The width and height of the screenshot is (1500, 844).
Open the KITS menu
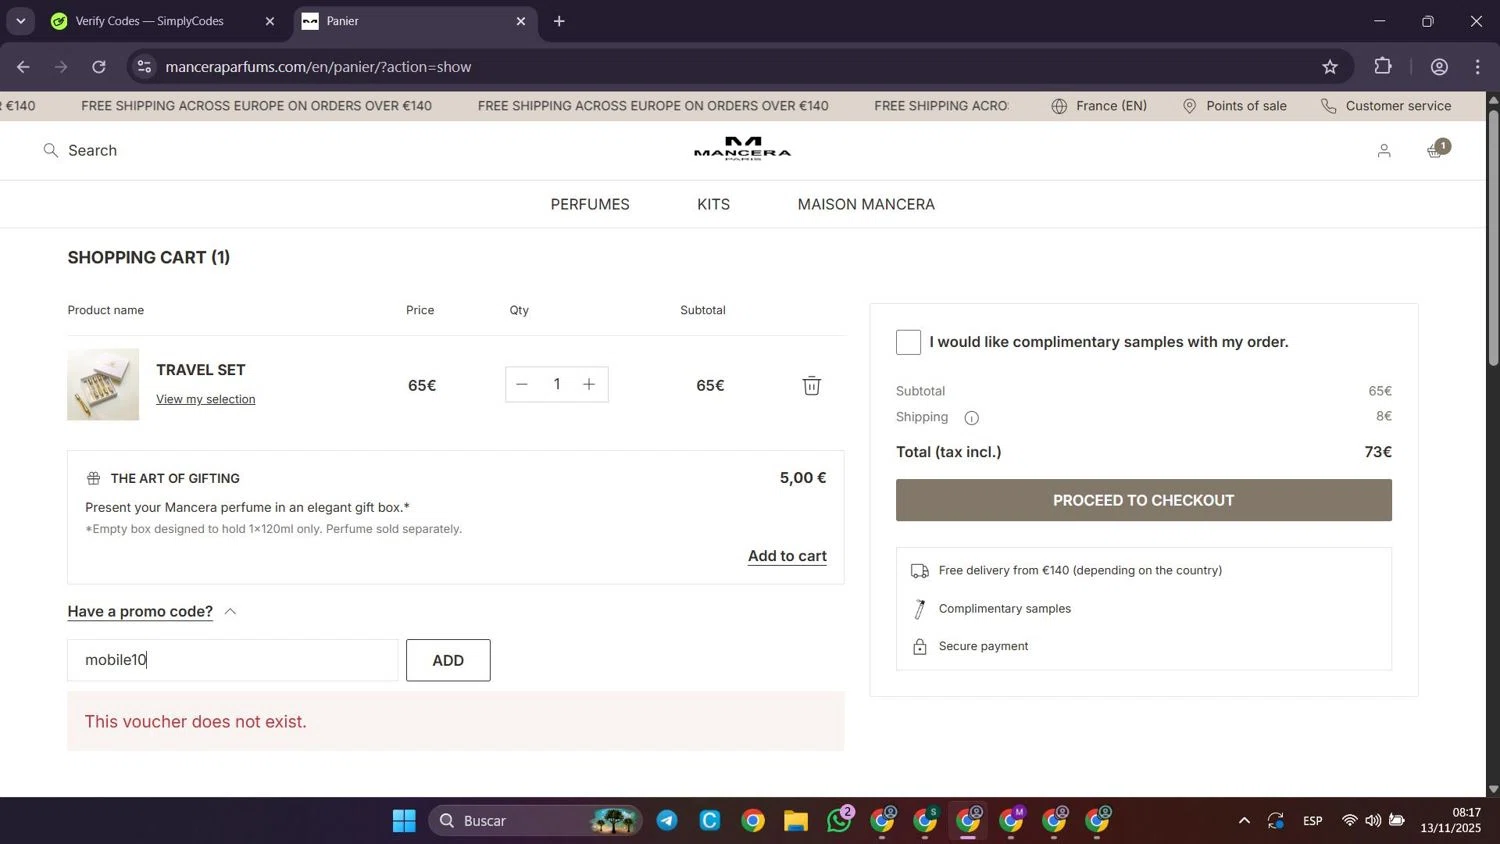(x=713, y=204)
